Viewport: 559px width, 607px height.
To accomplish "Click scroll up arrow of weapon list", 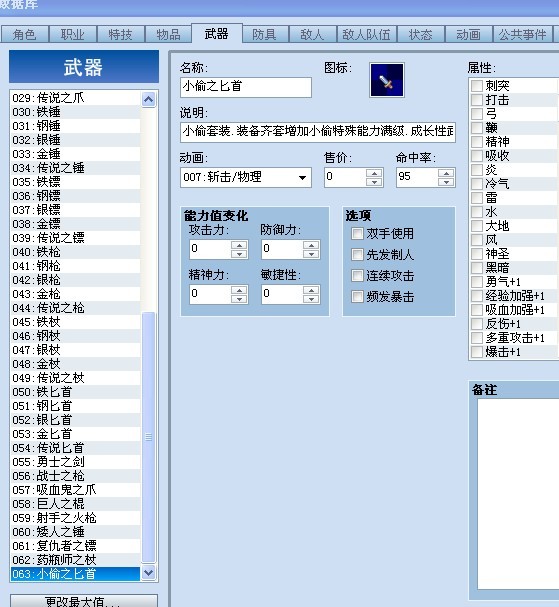I will (149, 99).
